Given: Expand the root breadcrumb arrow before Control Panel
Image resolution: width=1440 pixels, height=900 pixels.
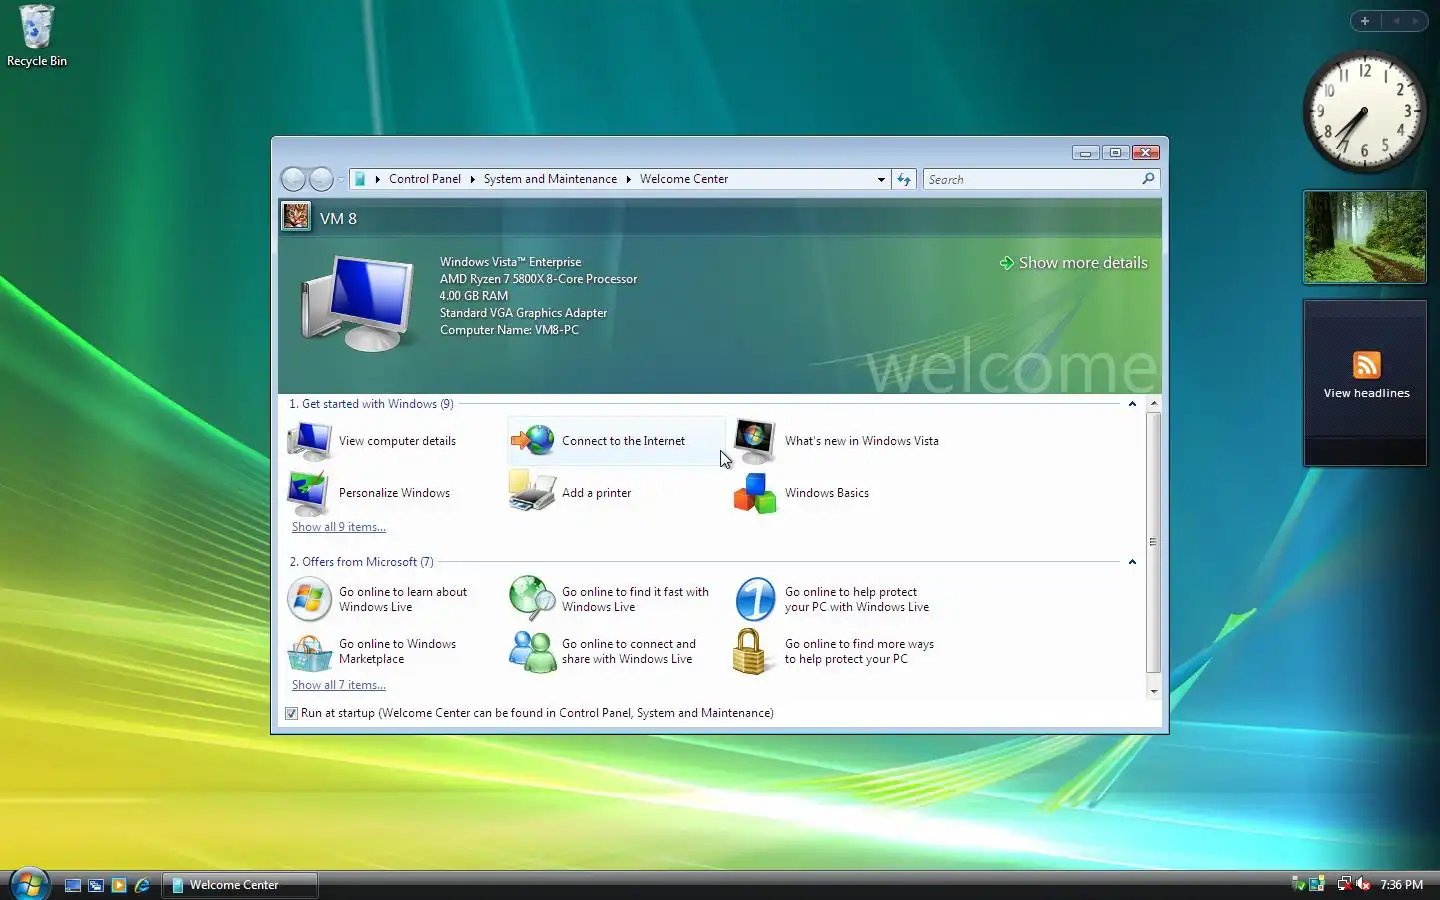Looking at the screenshot, I should click(x=377, y=179).
